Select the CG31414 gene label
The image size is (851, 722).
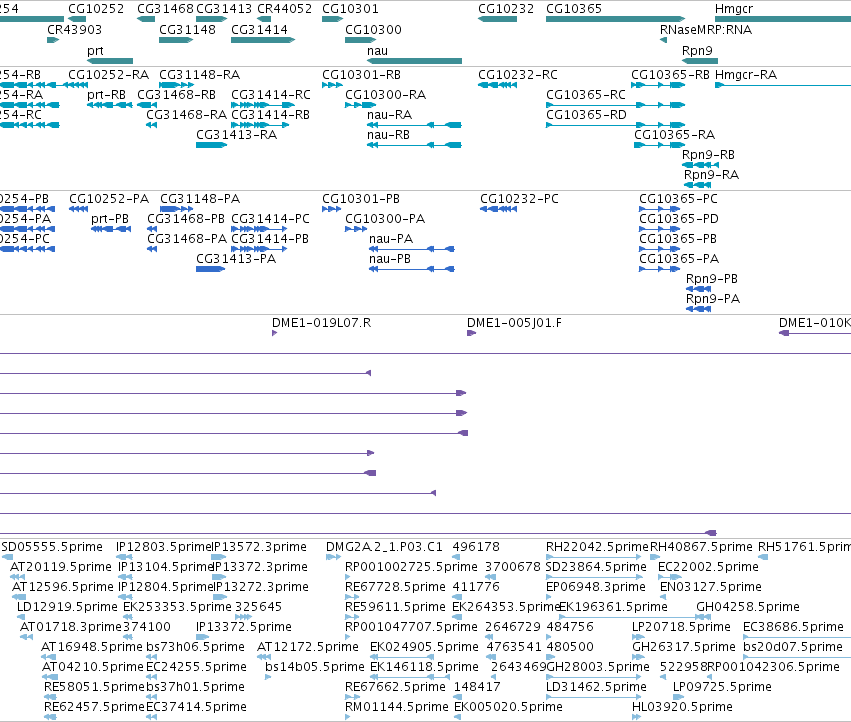[259, 29]
